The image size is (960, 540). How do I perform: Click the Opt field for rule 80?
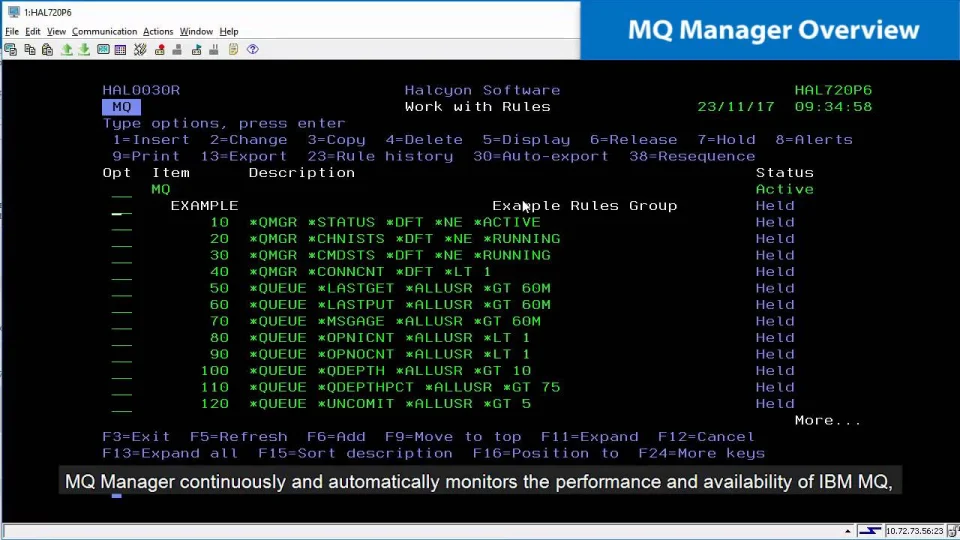(122, 339)
